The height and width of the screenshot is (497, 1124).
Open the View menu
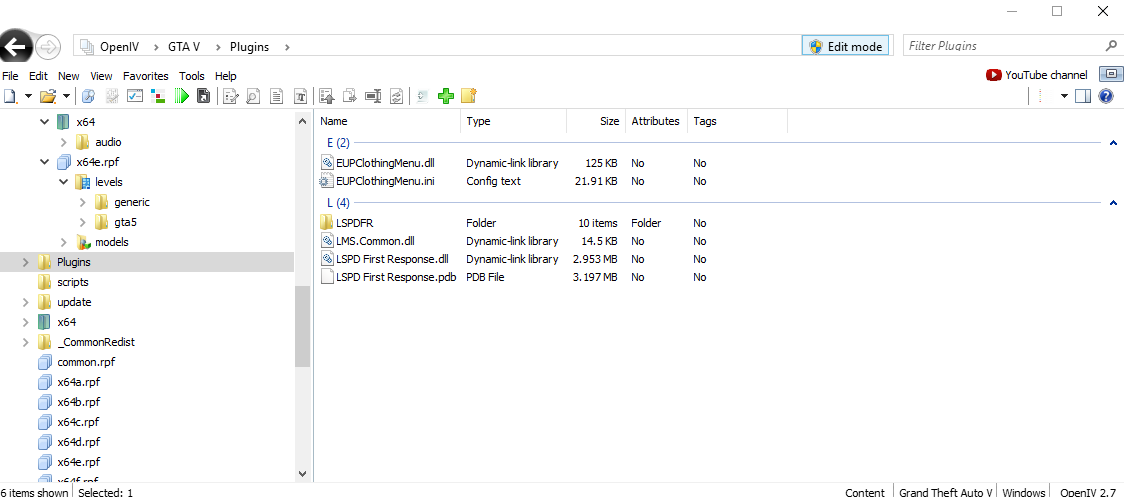click(101, 75)
